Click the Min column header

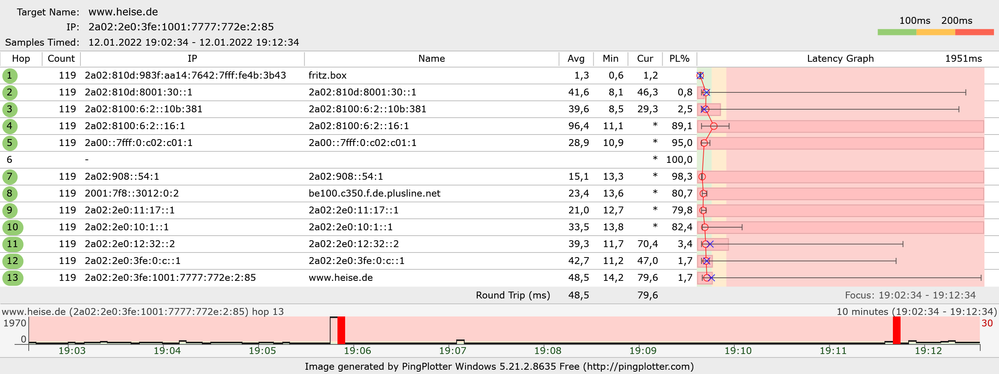(610, 59)
